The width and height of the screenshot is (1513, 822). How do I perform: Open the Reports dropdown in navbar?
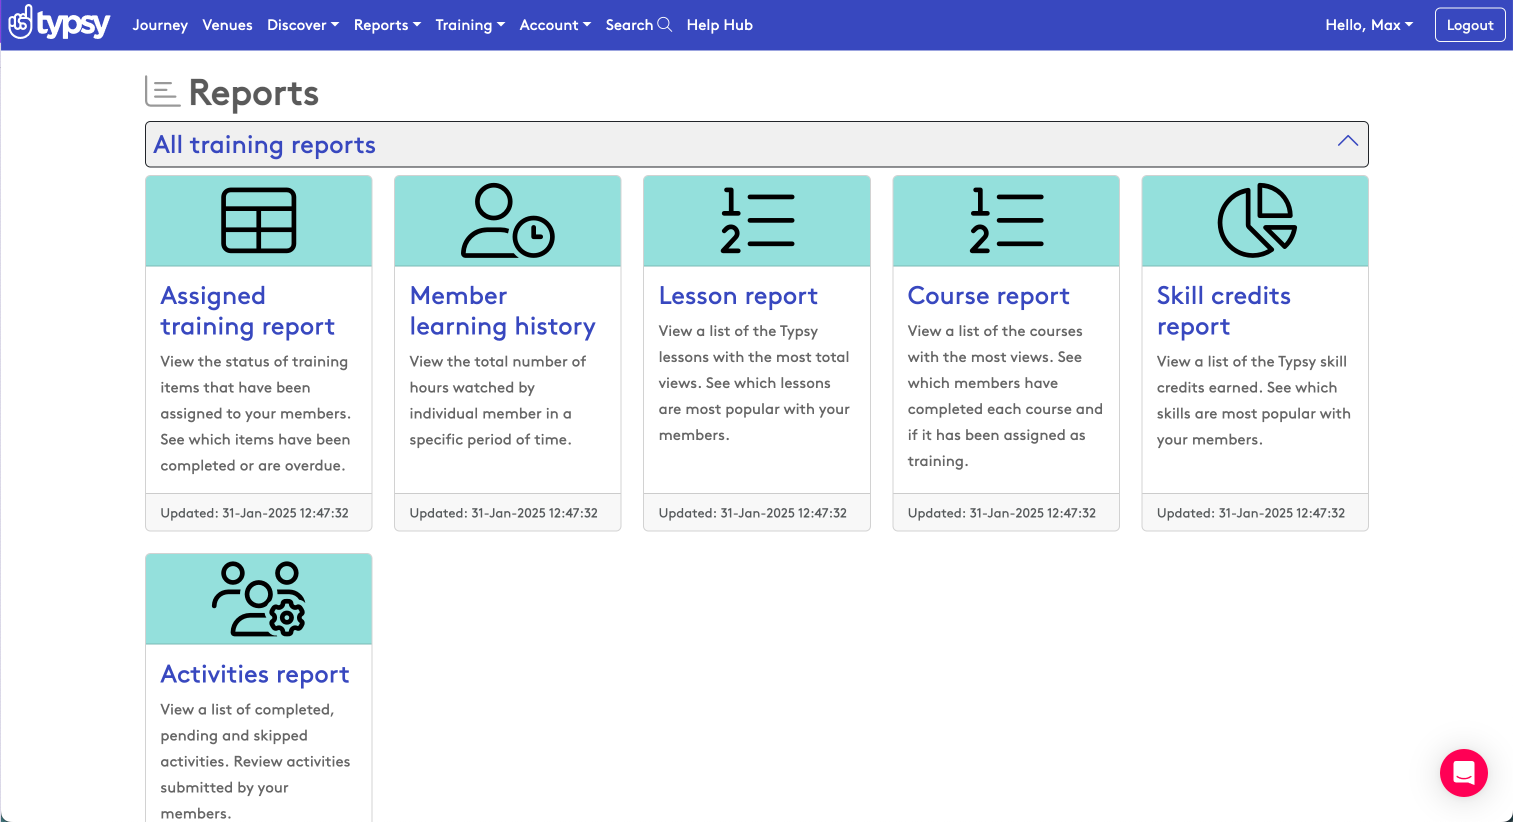387,25
